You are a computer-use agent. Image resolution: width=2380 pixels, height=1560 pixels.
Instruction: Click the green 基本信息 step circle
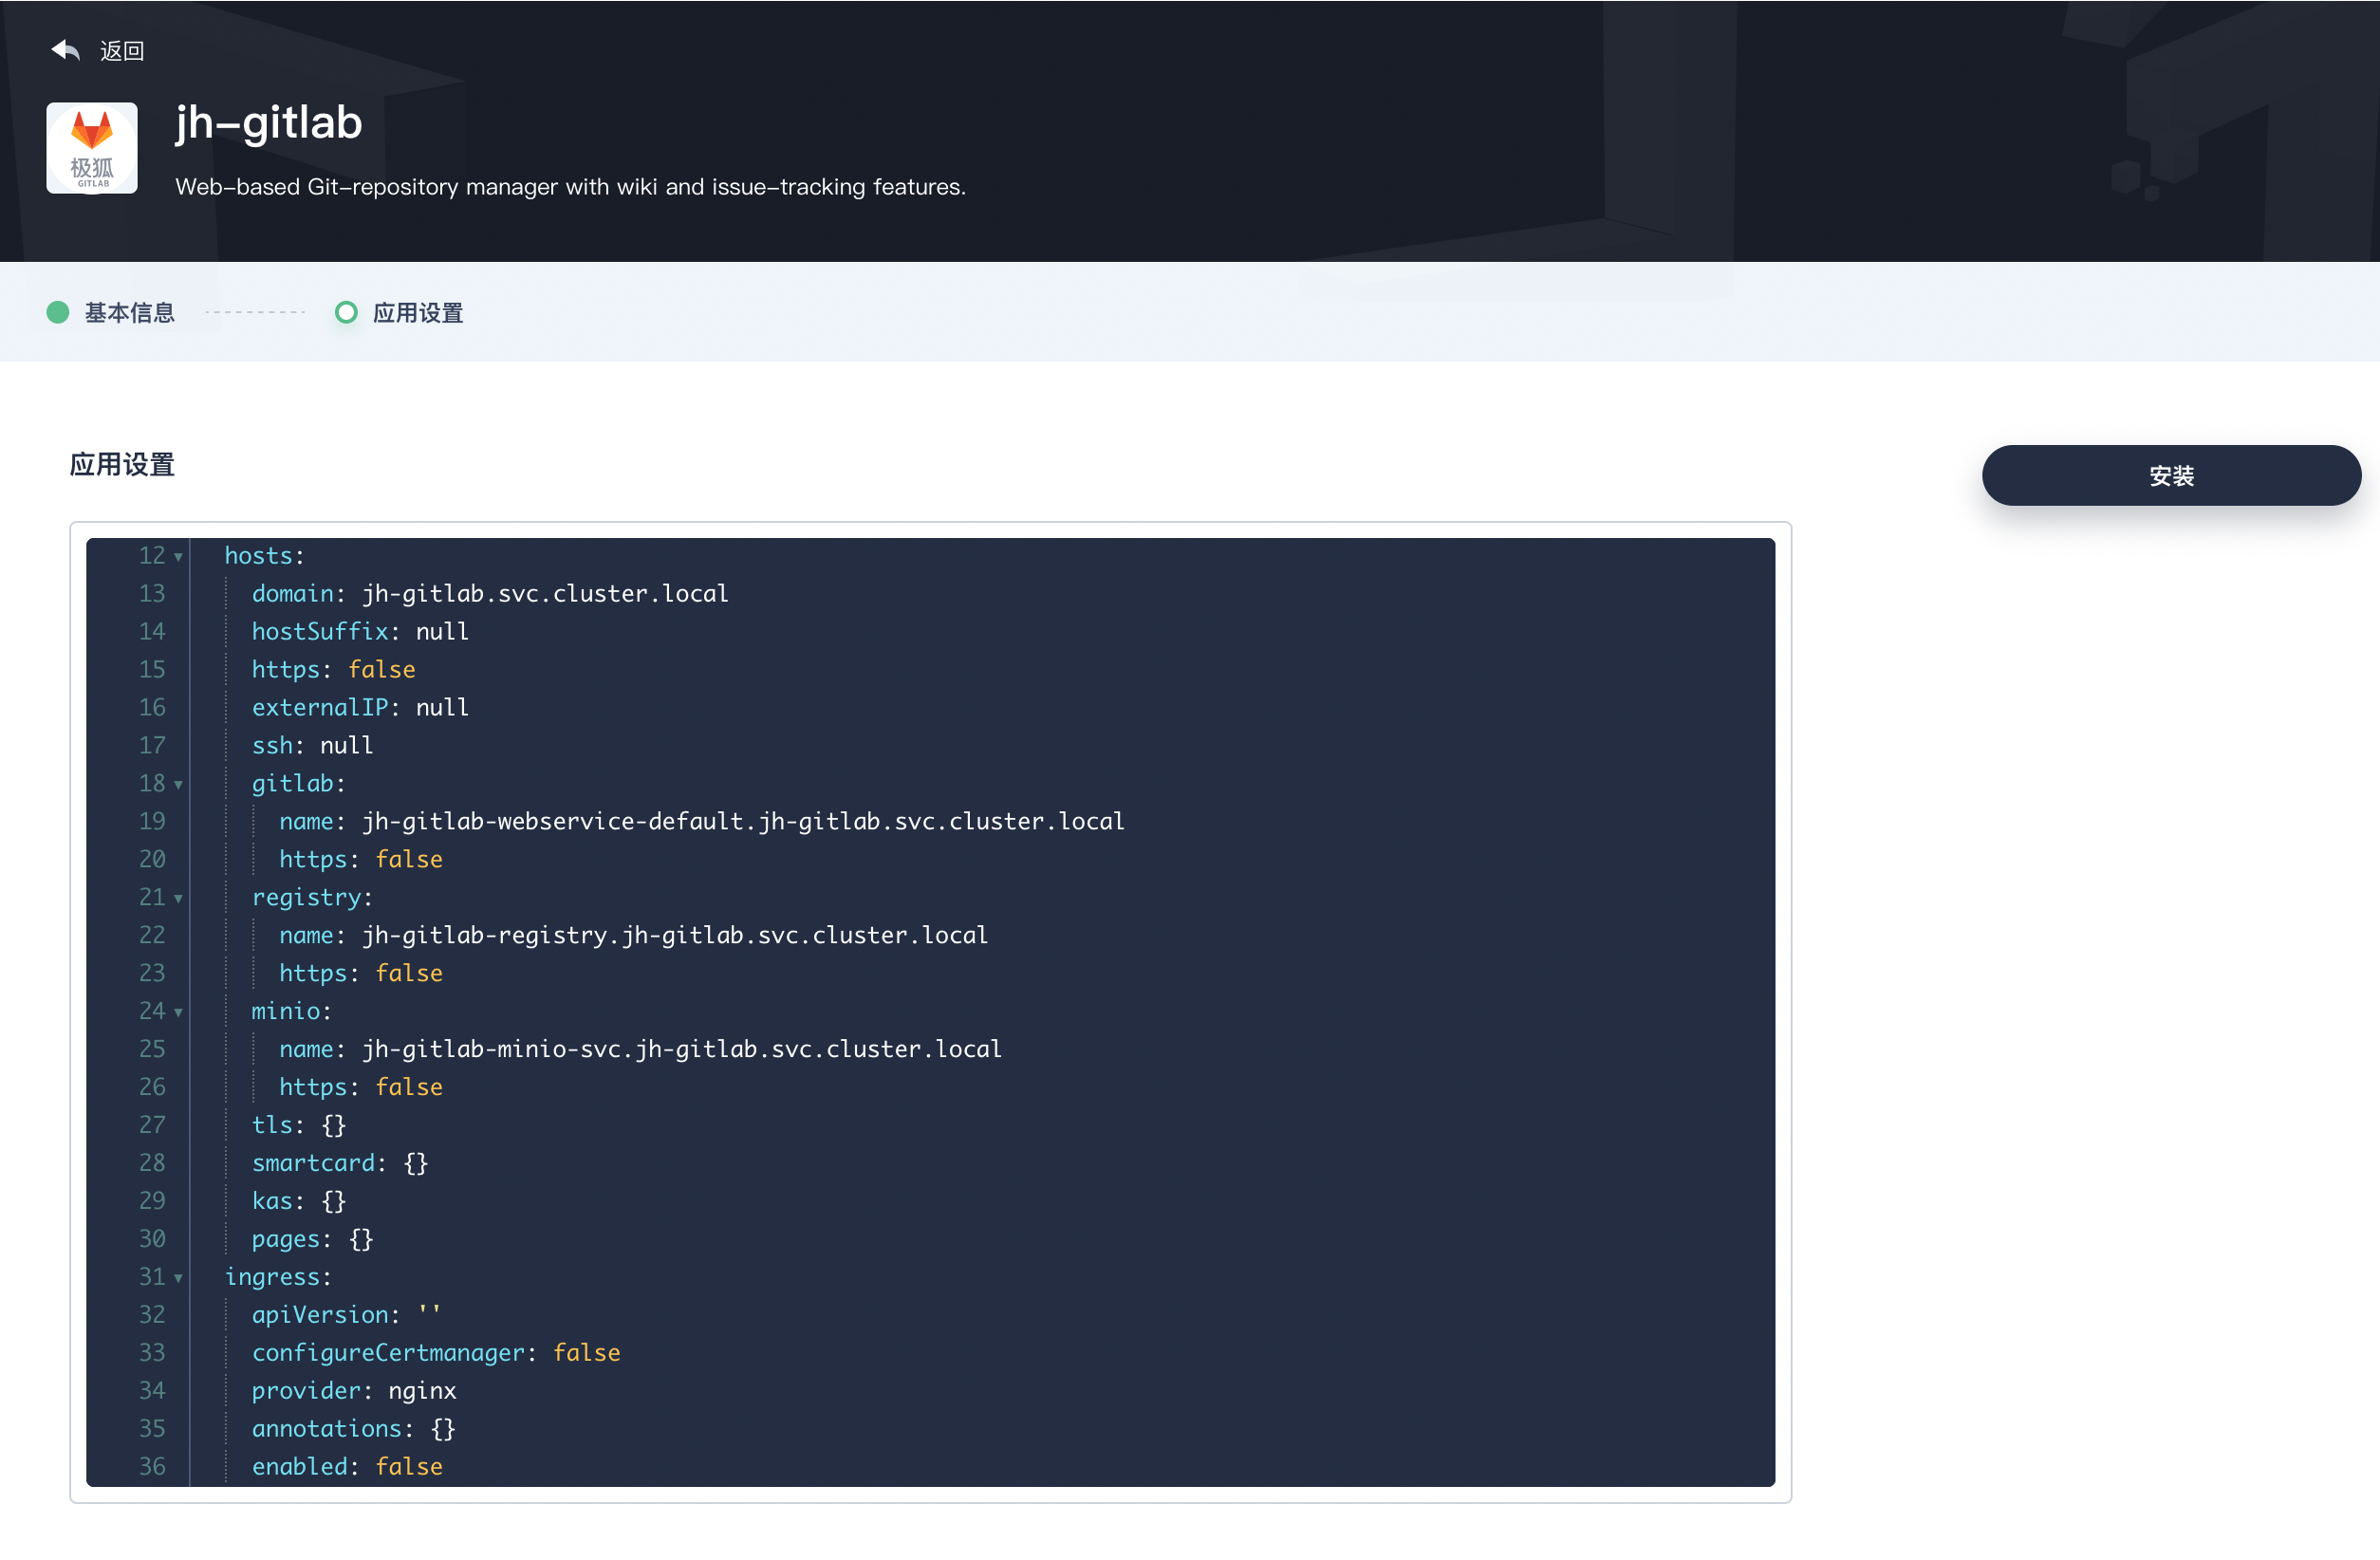58,313
